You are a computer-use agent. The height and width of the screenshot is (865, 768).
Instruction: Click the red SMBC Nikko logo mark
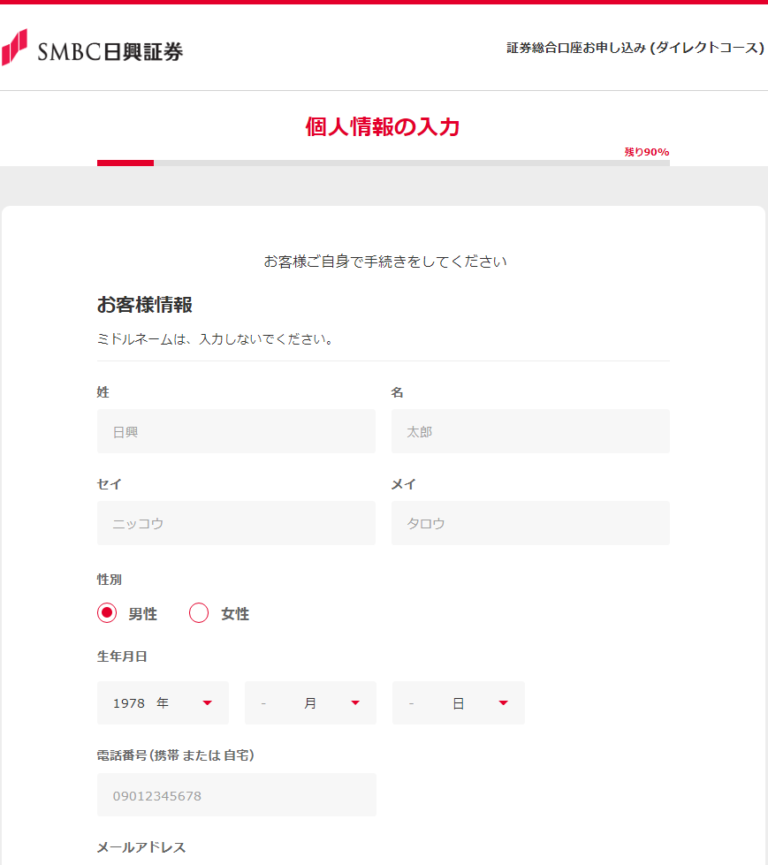[14, 47]
